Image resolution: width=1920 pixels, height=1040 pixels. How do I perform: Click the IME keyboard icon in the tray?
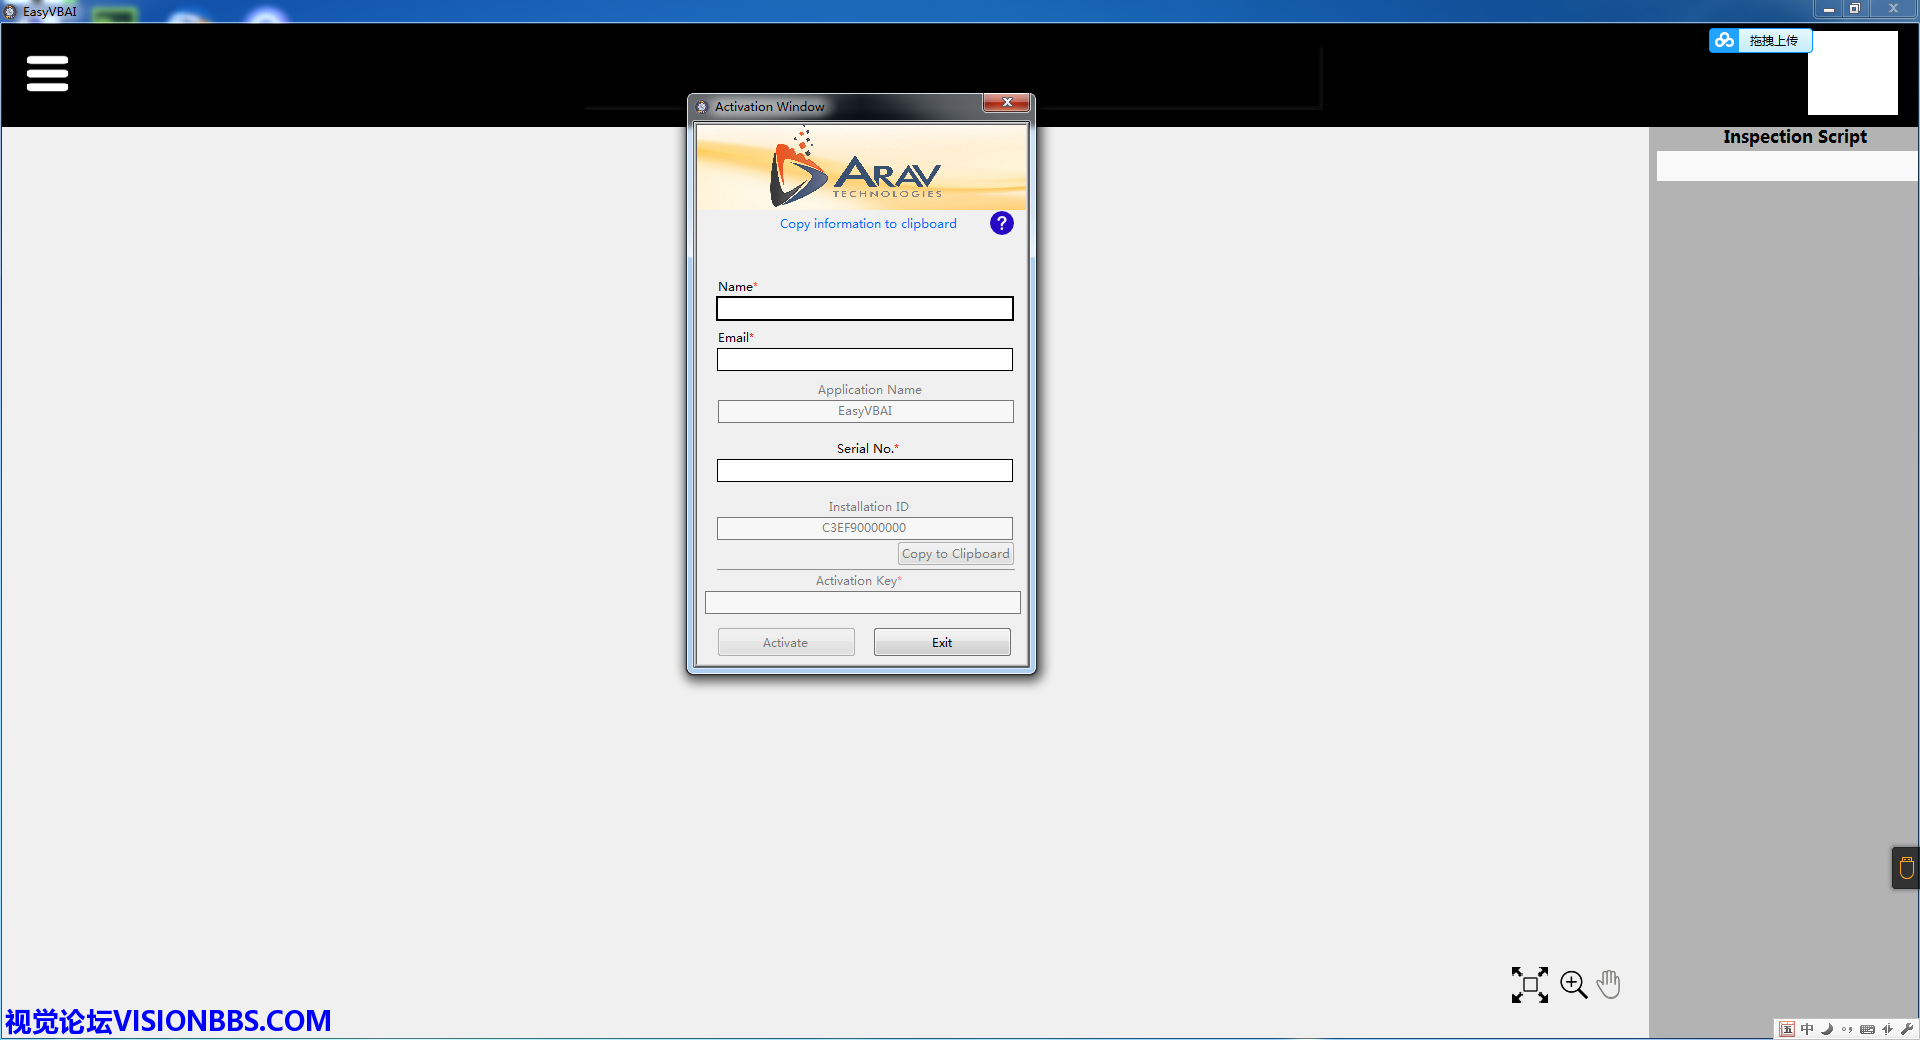1867,1029
